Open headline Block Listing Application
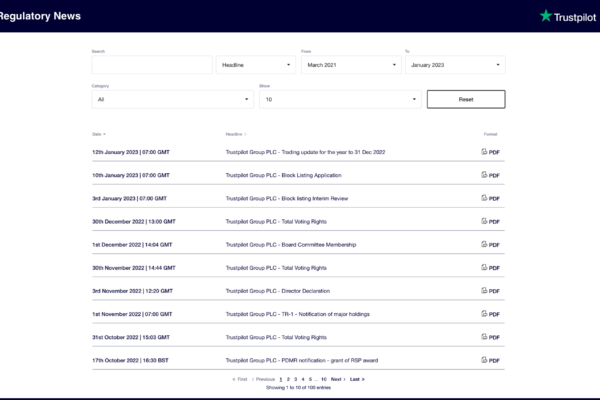Image resolution: width=600 pixels, height=400 pixels. pyautogui.click(x=284, y=175)
